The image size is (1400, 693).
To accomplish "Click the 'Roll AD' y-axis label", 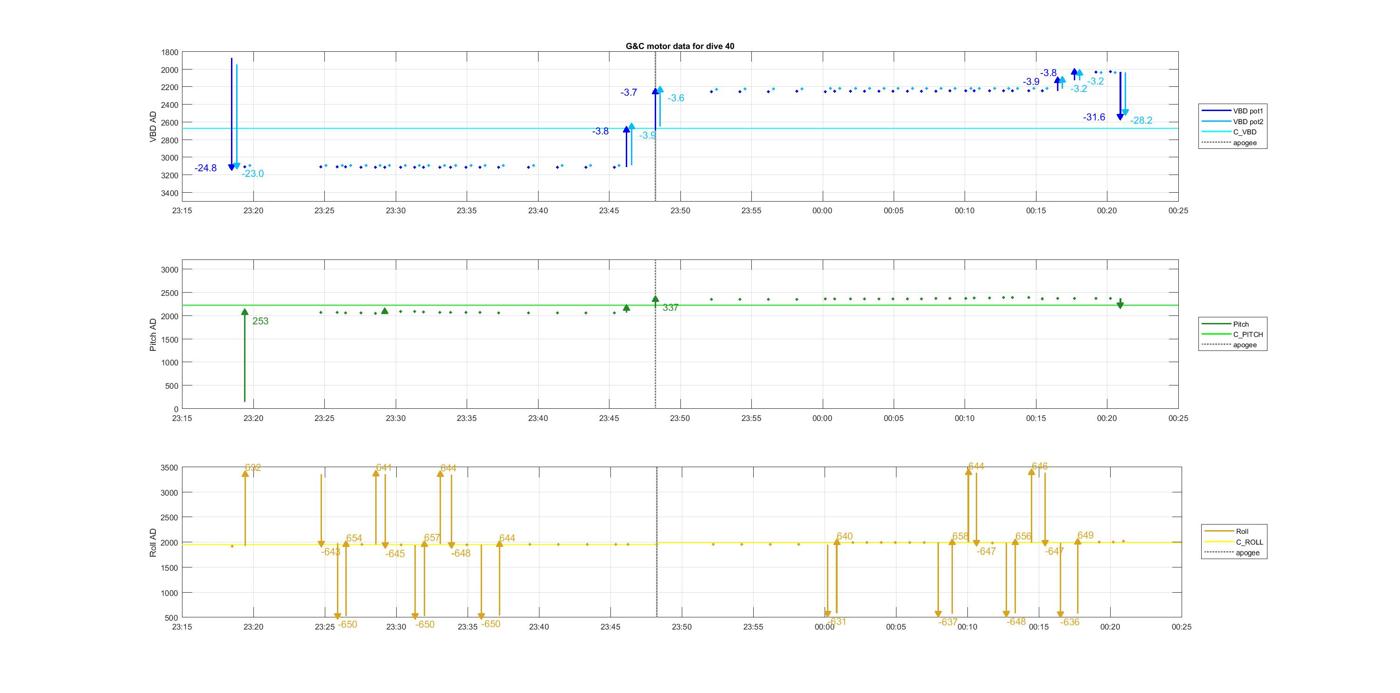I will 154,542.
